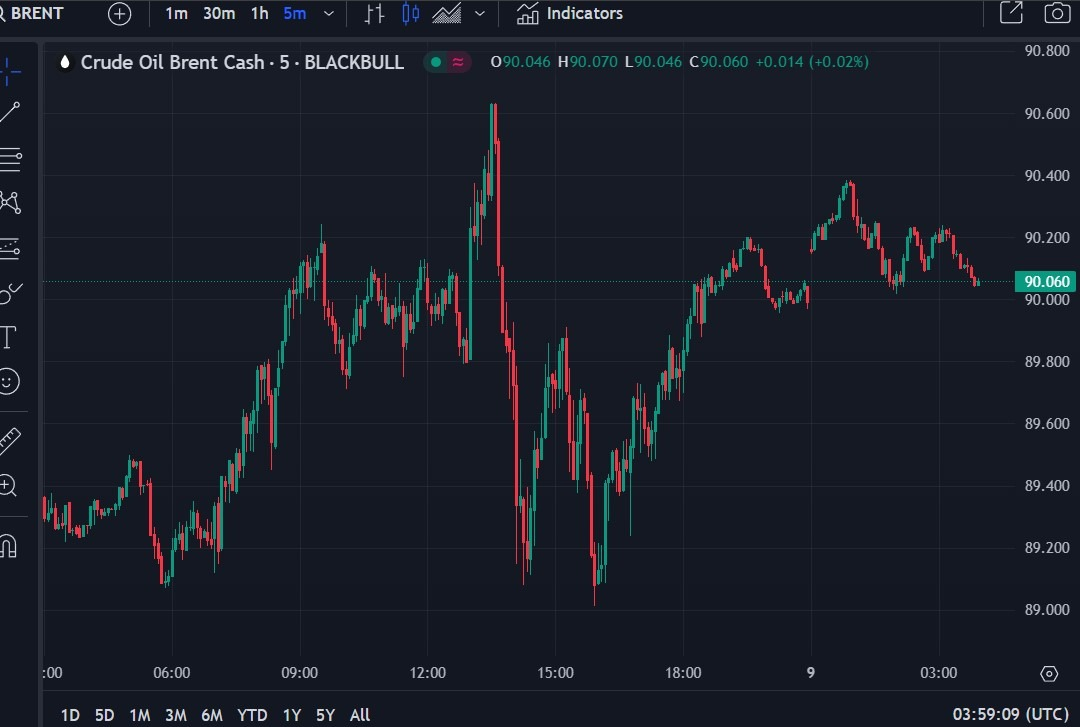Select the brush drawing tool
This screenshot has height=727, width=1080.
(10, 293)
